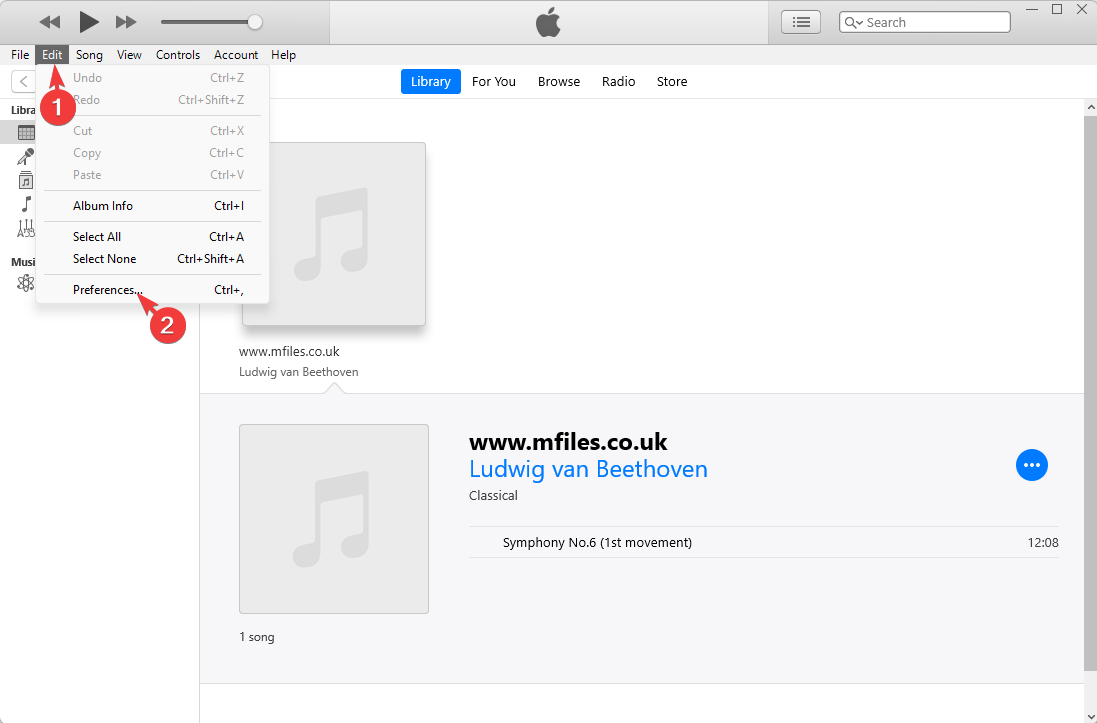Image resolution: width=1097 pixels, height=723 pixels.
Task: Click the large album artwork placeholder
Action: (334, 519)
